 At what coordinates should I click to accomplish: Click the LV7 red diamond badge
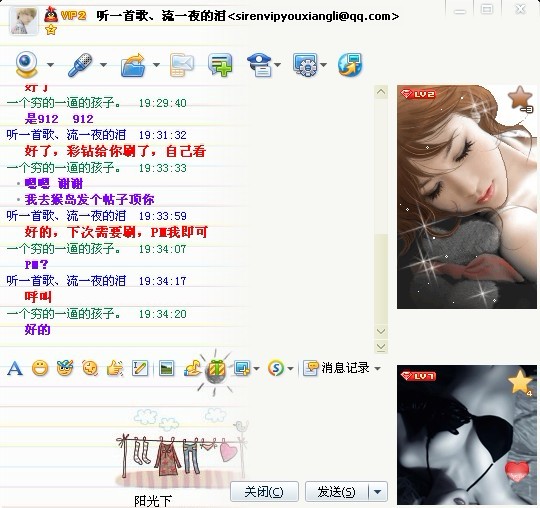click(x=418, y=375)
